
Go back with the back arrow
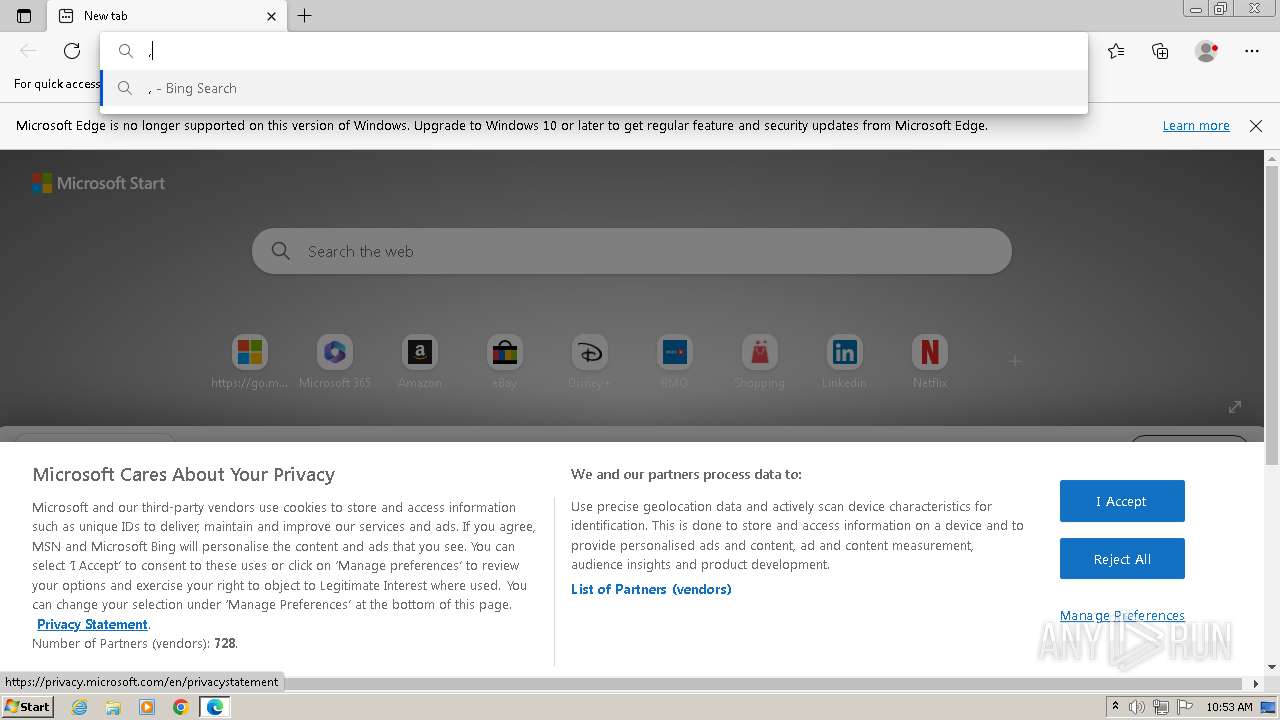[28, 51]
